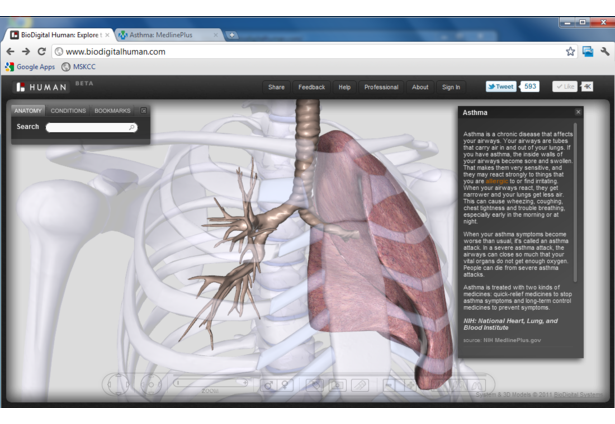Screen dimensions: 615x424
Task: Open a new browser tab
Action: 232,35
